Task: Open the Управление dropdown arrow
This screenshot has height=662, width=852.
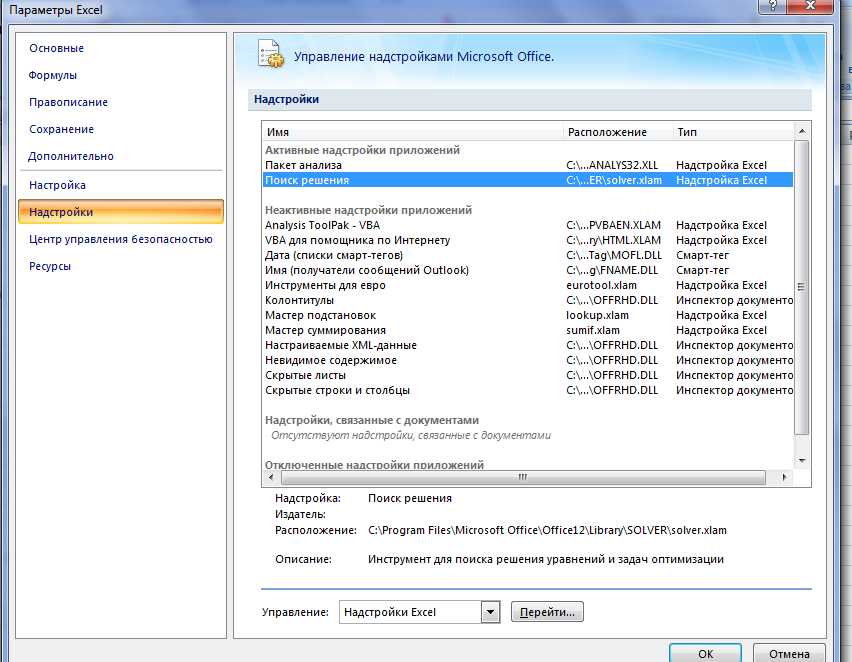Action: click(x=490, y=612)
